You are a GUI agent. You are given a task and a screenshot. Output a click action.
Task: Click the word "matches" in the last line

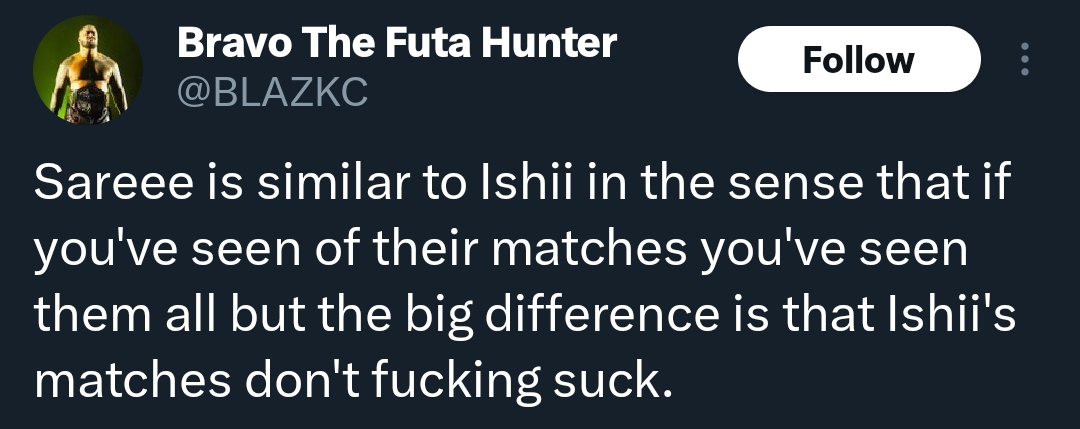coord(132,381)
